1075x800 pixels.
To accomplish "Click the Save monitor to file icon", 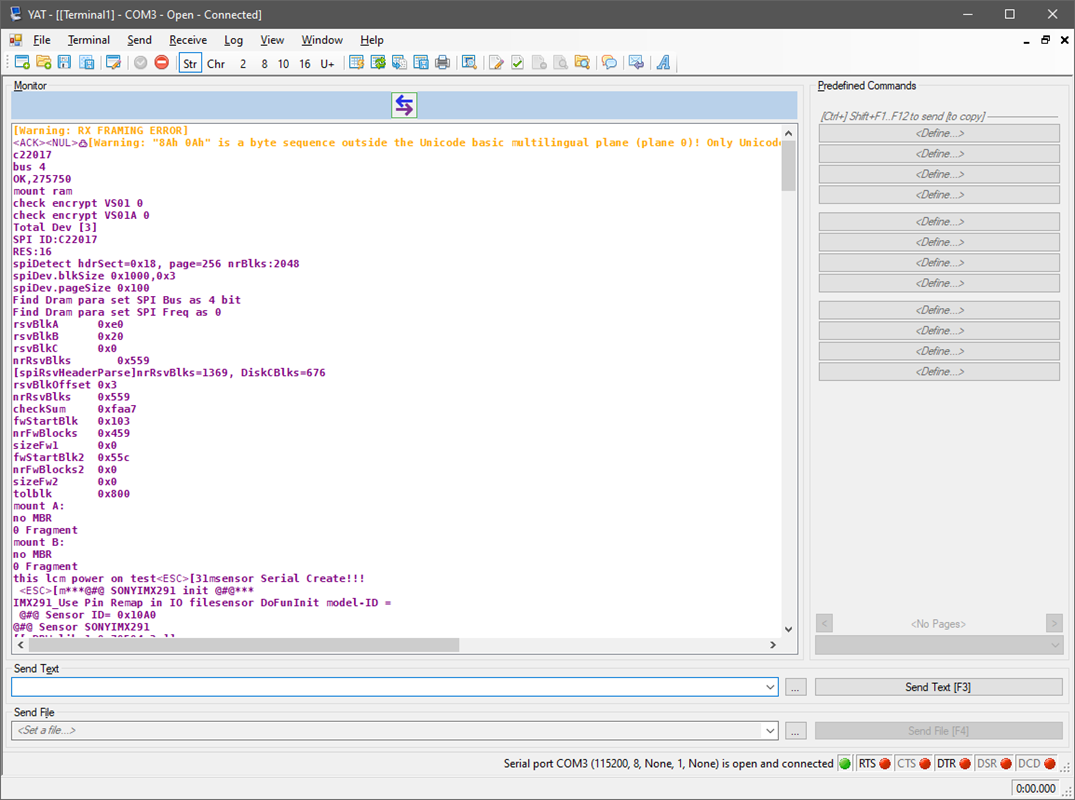I will (x=421, y=63).
